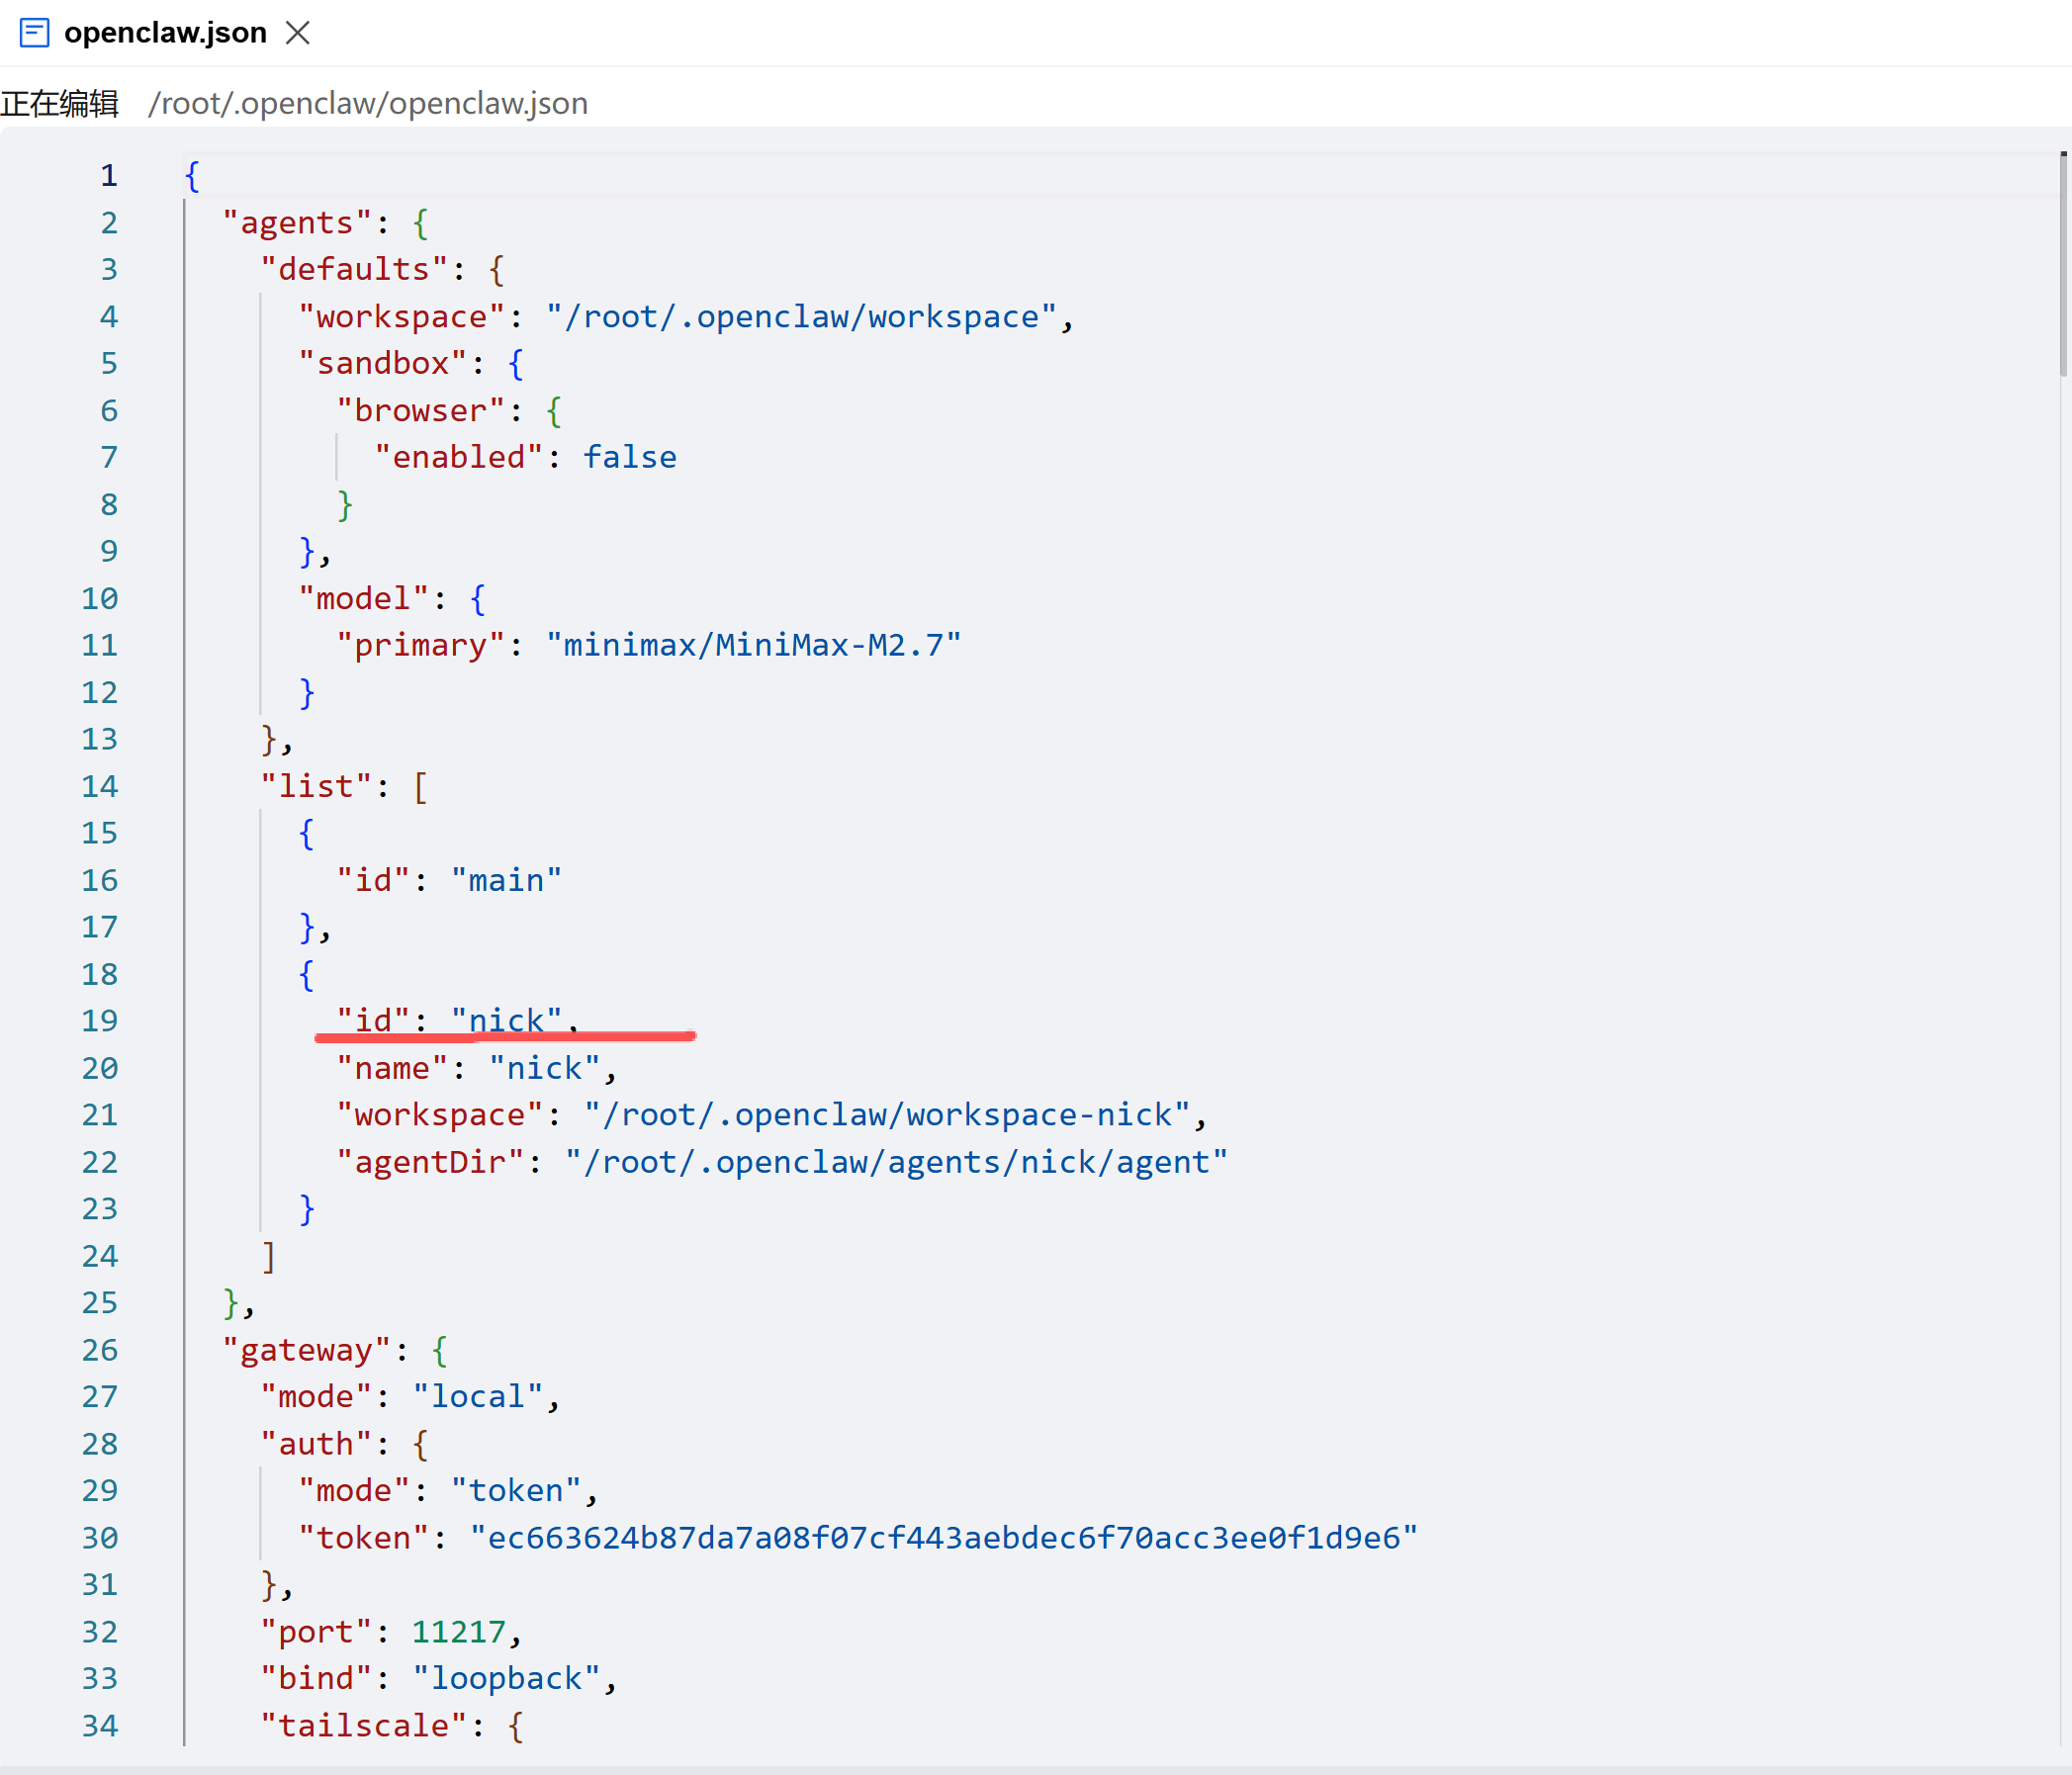
Task: Click the "name" key on line 20
Action: point(392,1069)
